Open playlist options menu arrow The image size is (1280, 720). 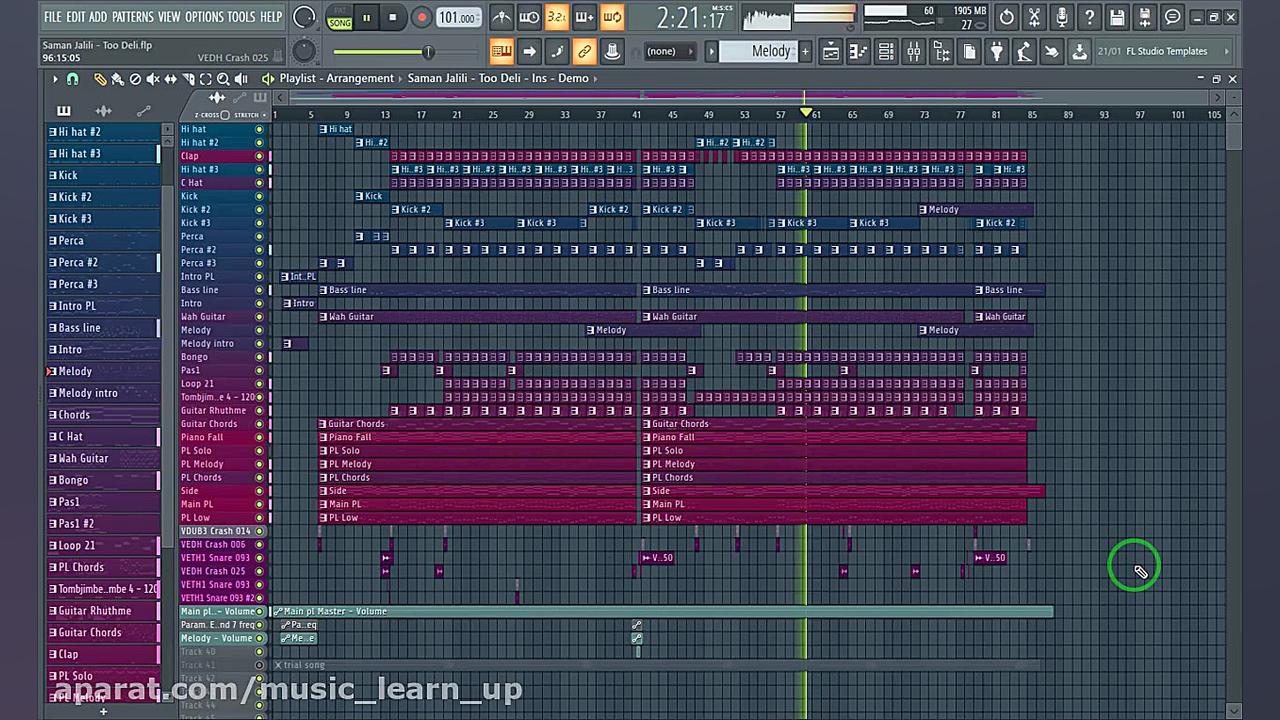coord(55,78)
